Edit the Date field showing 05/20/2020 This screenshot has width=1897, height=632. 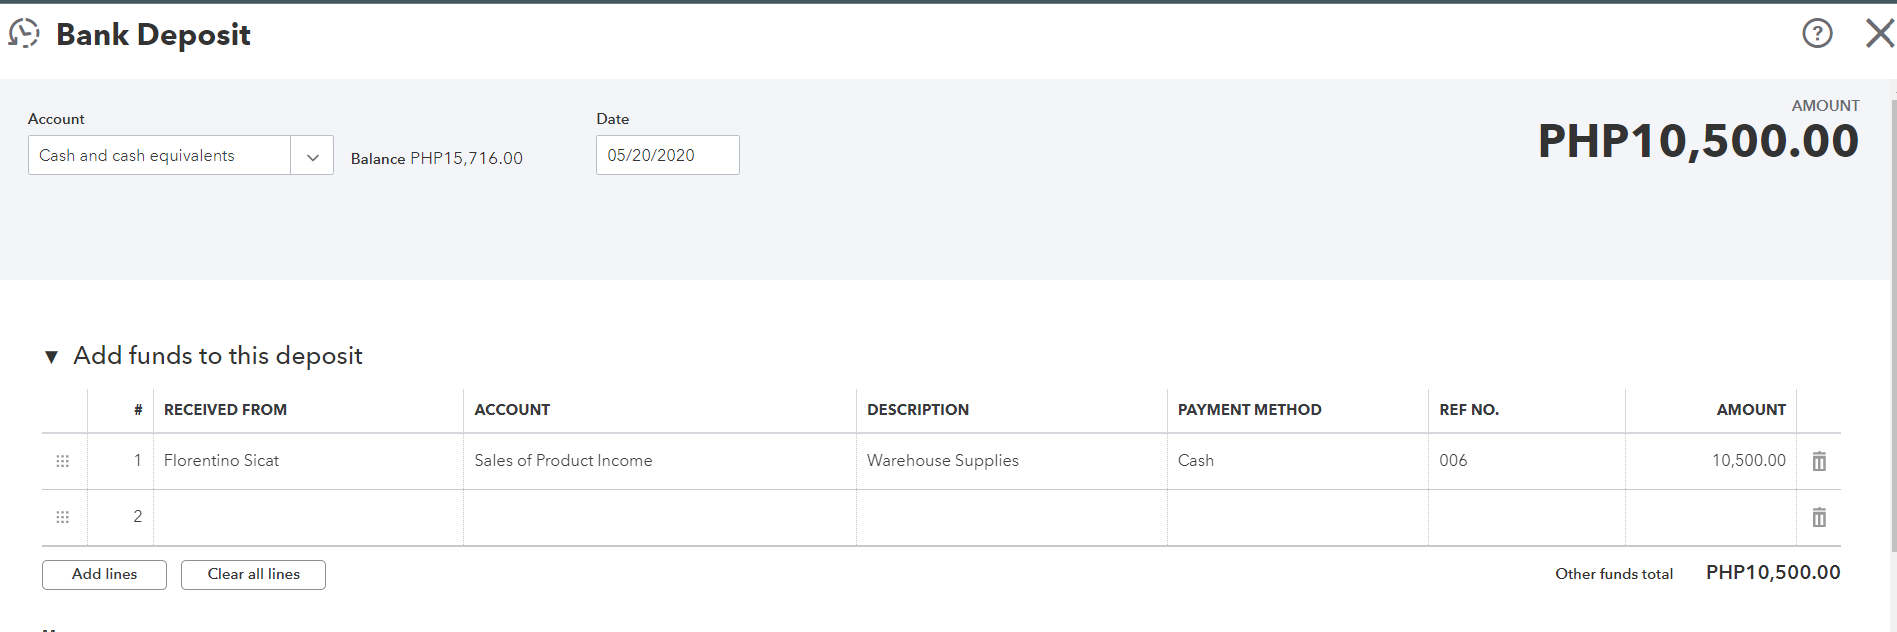(667, 155)
